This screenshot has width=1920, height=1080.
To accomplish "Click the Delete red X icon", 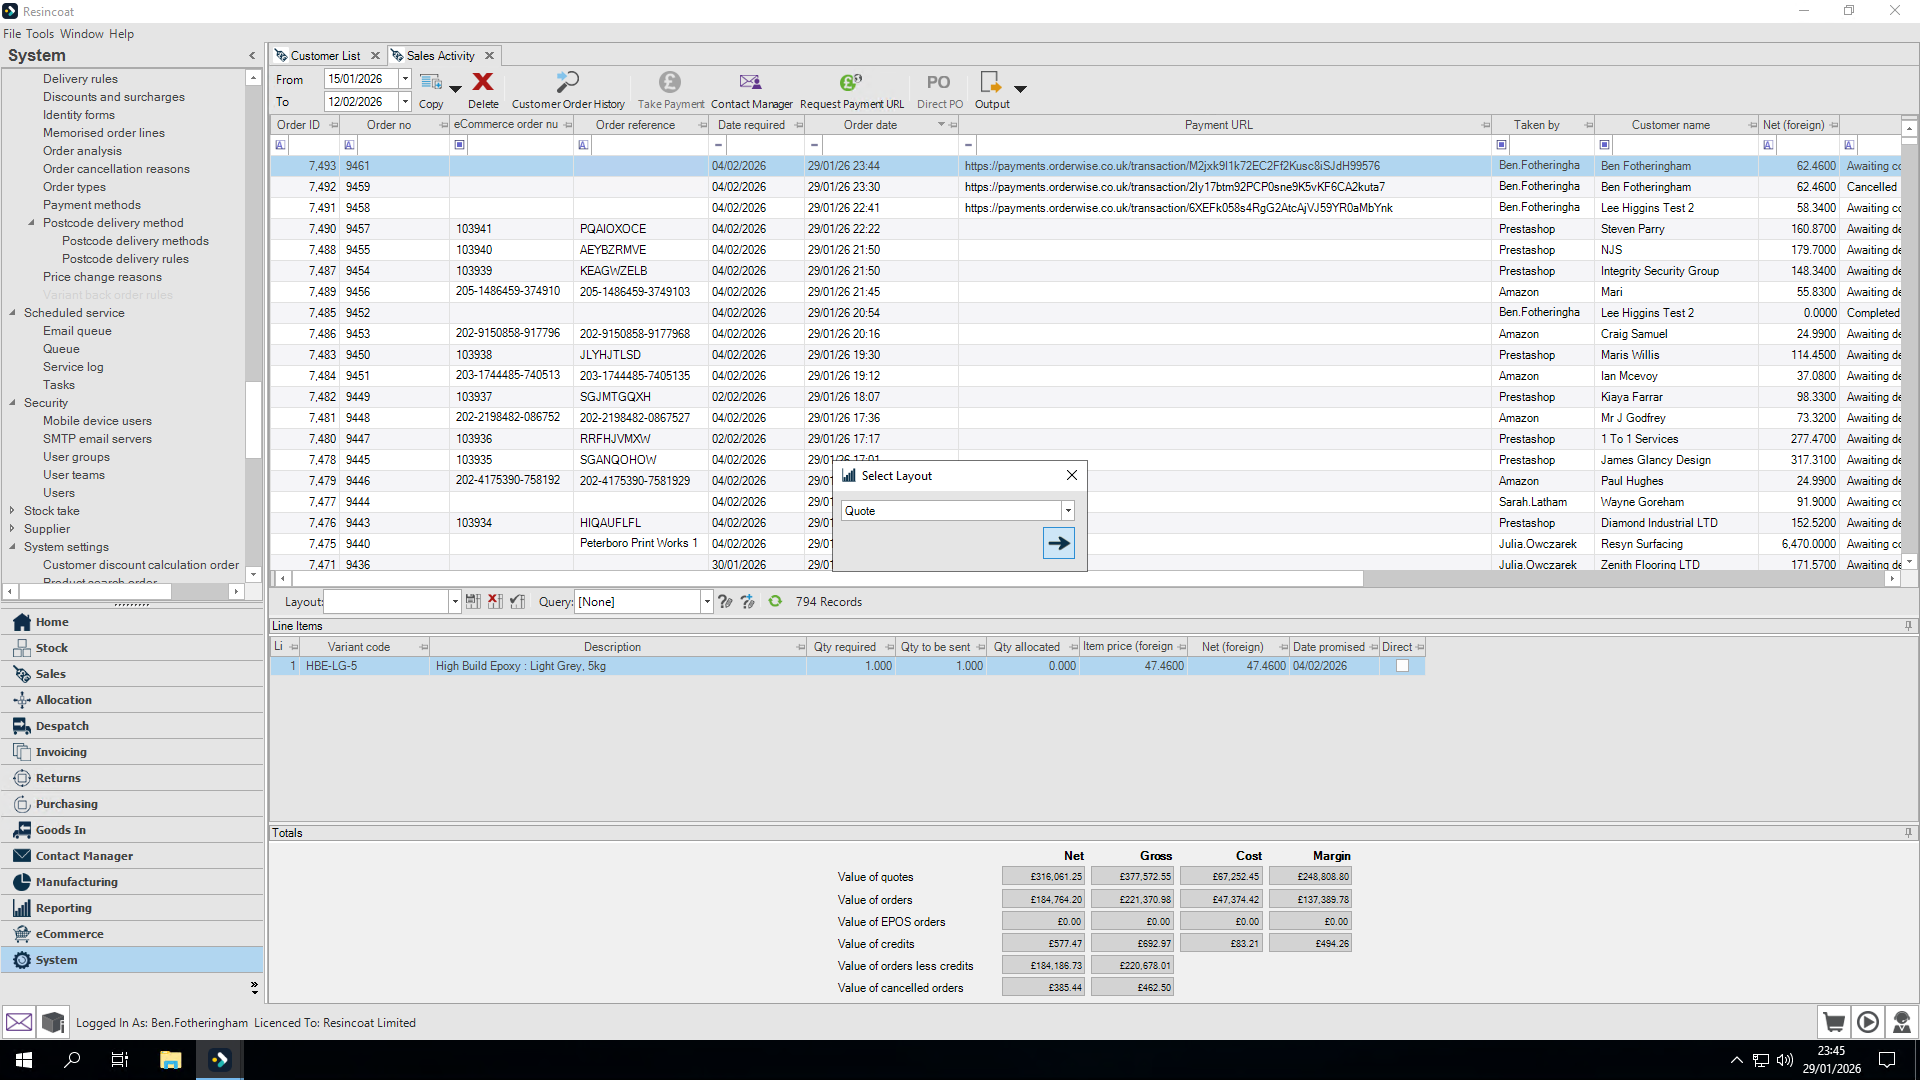I will (483, 82).
